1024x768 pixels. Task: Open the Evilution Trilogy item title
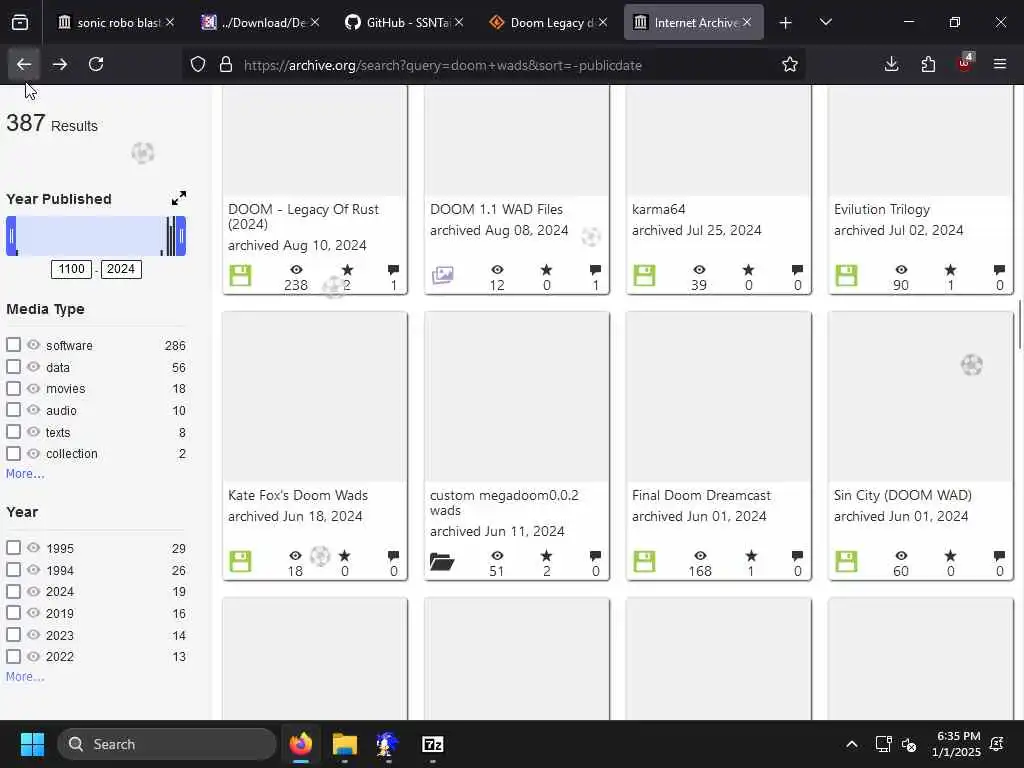click(882, 209)
